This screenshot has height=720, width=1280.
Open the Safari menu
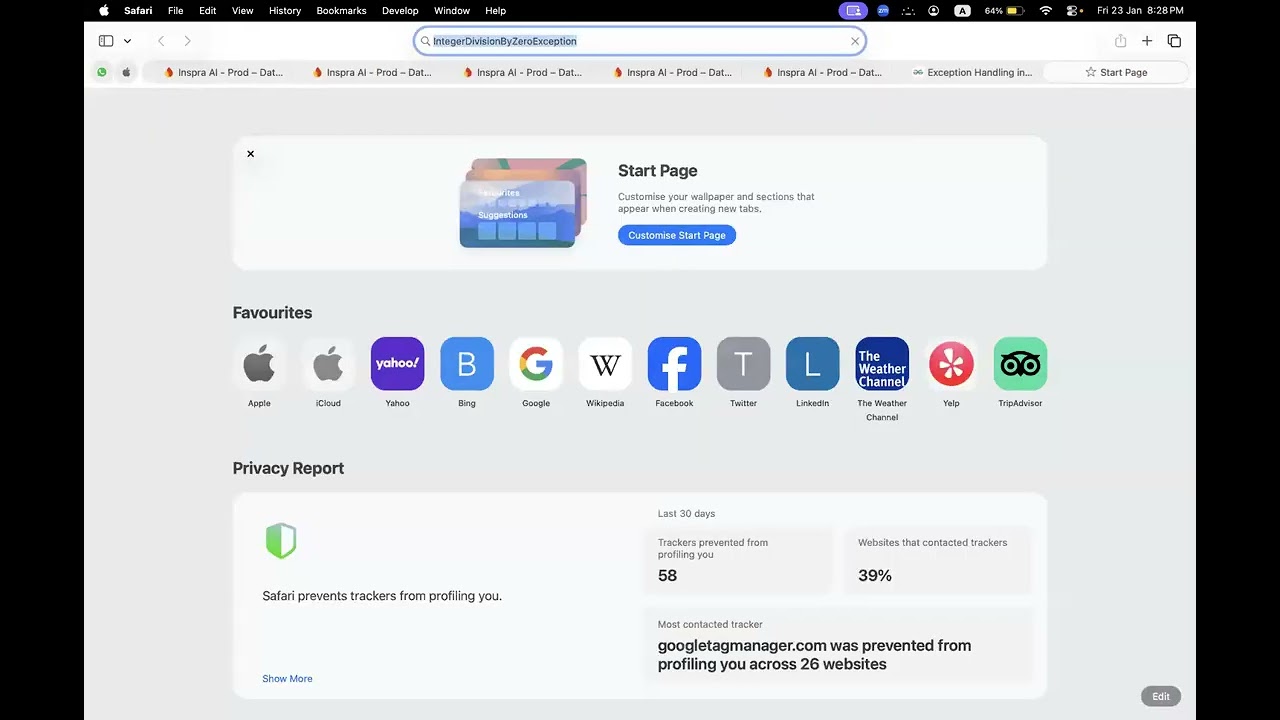pos(138,11)
